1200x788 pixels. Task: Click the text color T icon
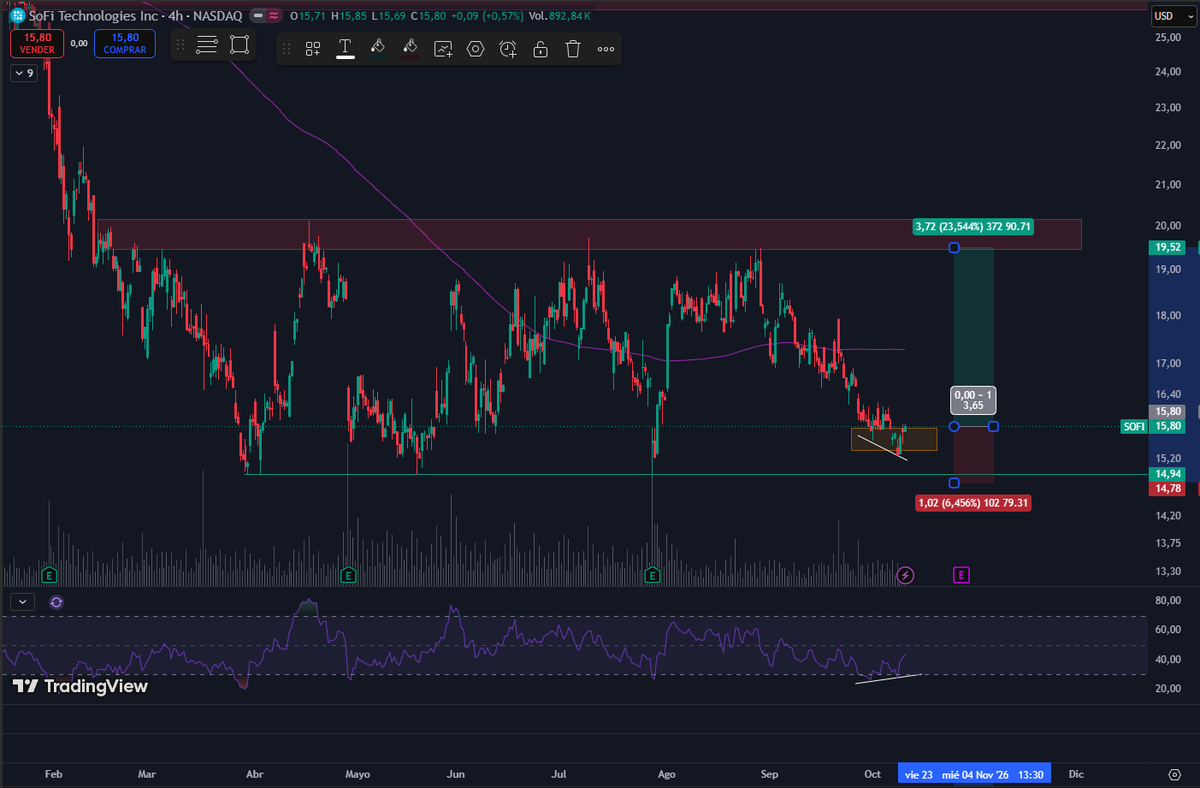[x=345, y=49]
